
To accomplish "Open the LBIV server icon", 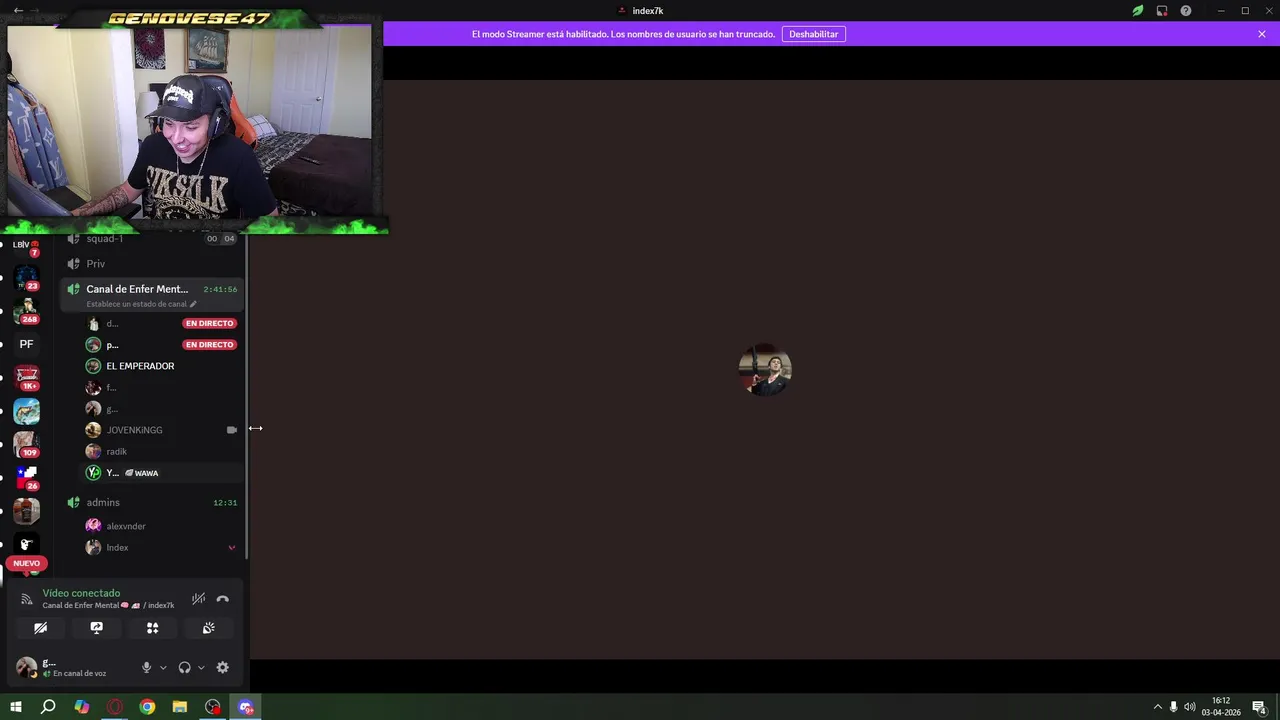I will [x=26, y=245].
